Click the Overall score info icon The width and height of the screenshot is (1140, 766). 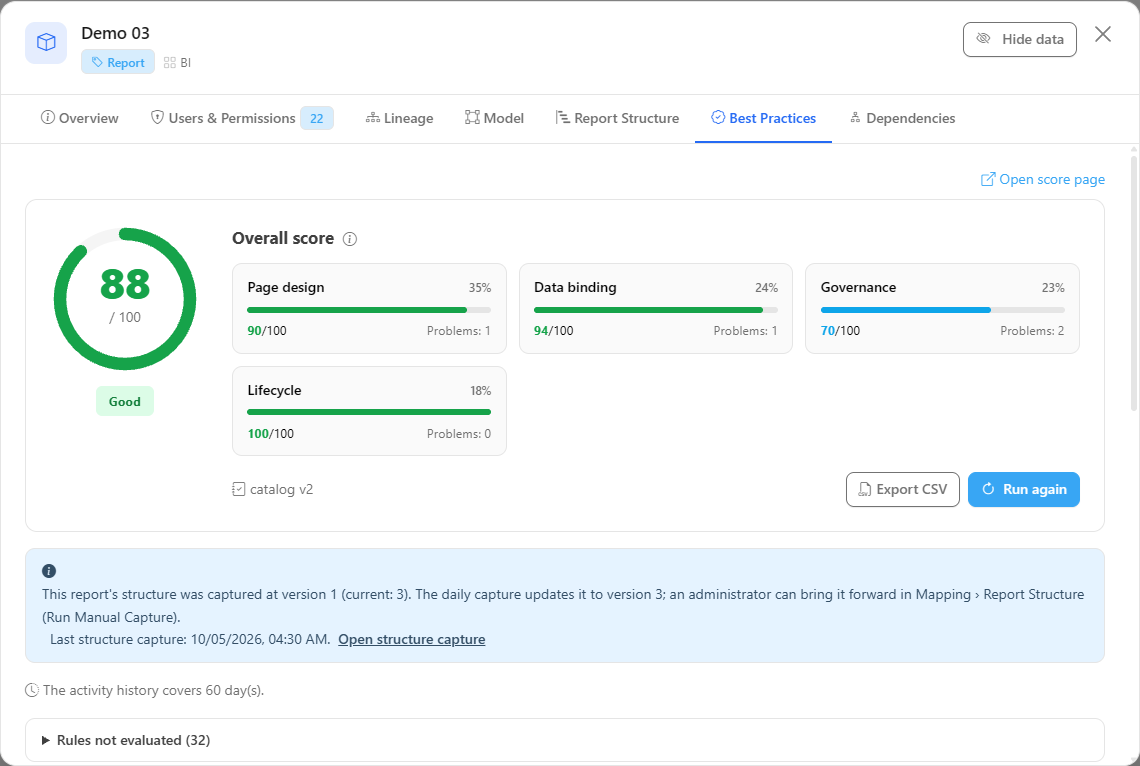point(350,239)
